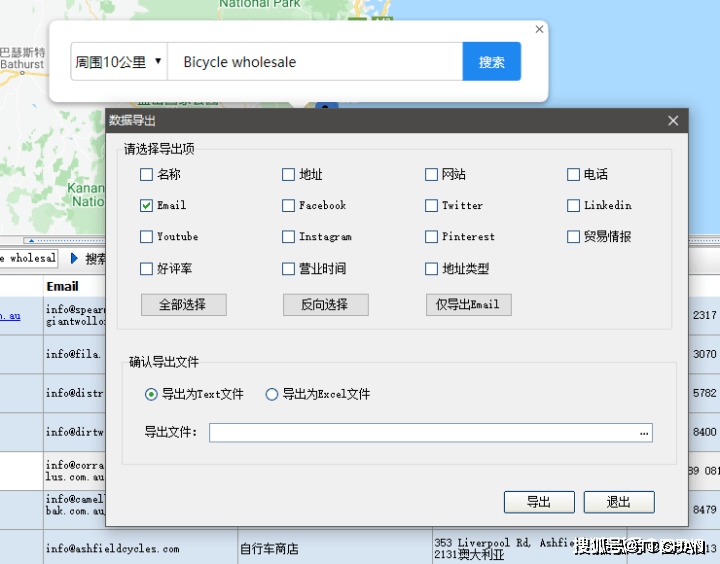Image resolution: width=720 pixels, height=564 pixels.
Task: Click the background keyword field ending in wholesal
Action: click(x=28, y=258)
